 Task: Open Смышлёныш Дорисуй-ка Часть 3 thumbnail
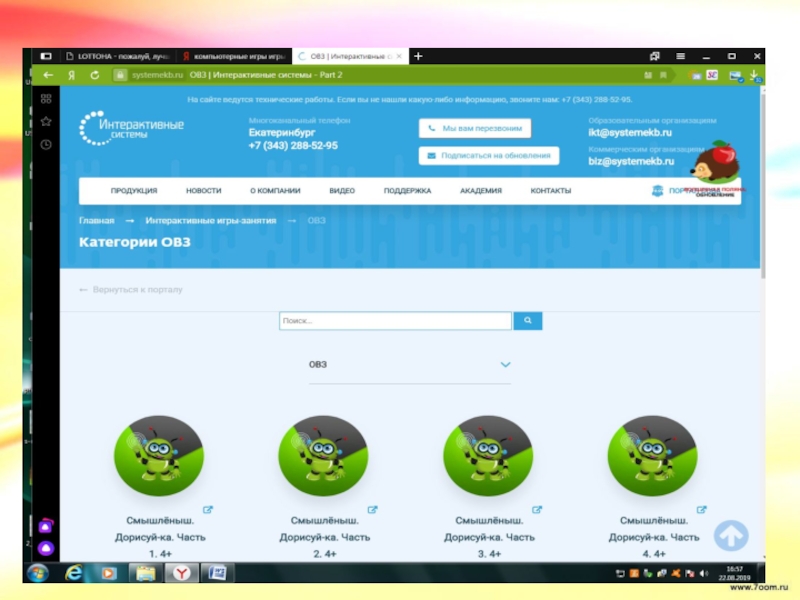[x=488, y=456]
